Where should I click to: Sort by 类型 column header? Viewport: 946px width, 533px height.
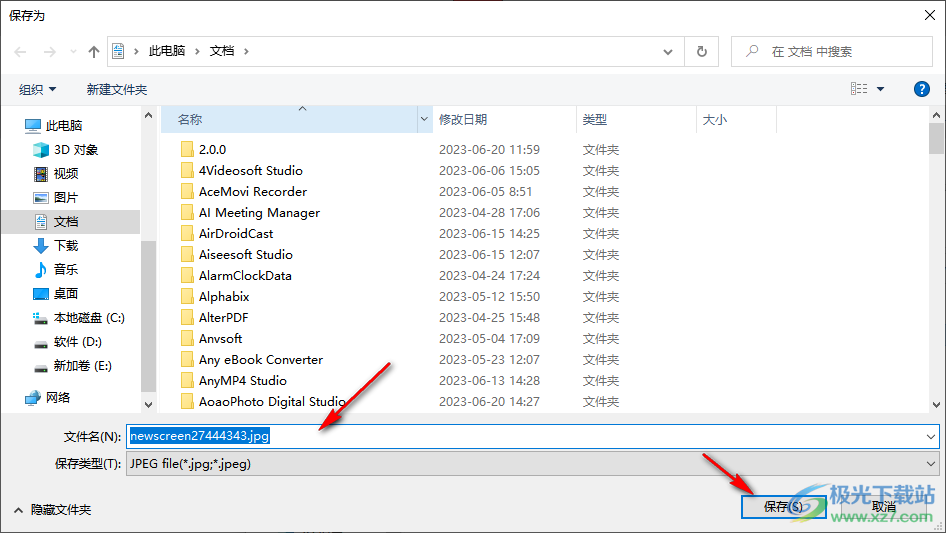coord(636,120)
